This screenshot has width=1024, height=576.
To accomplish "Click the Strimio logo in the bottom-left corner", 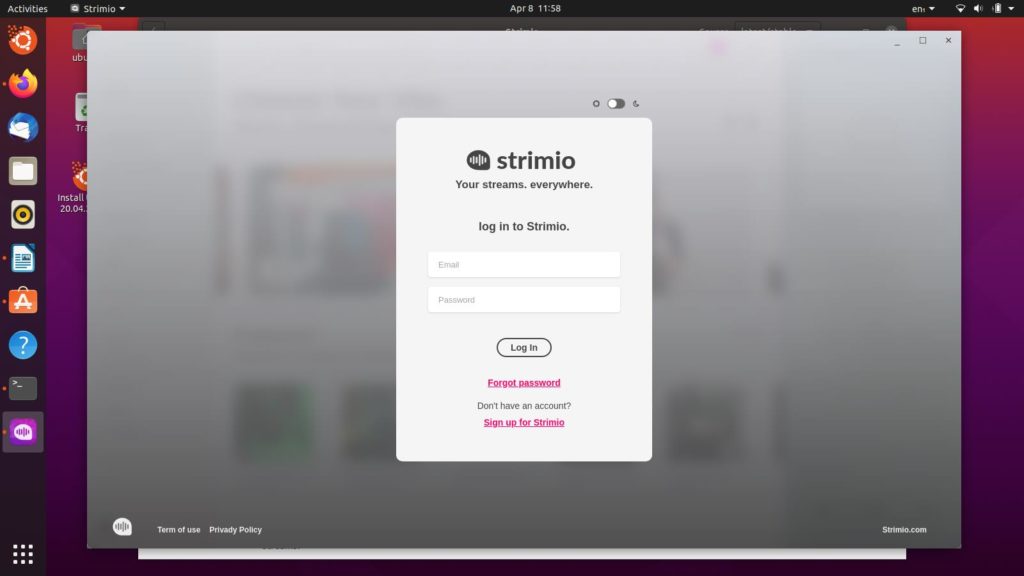I will (122, 527).
